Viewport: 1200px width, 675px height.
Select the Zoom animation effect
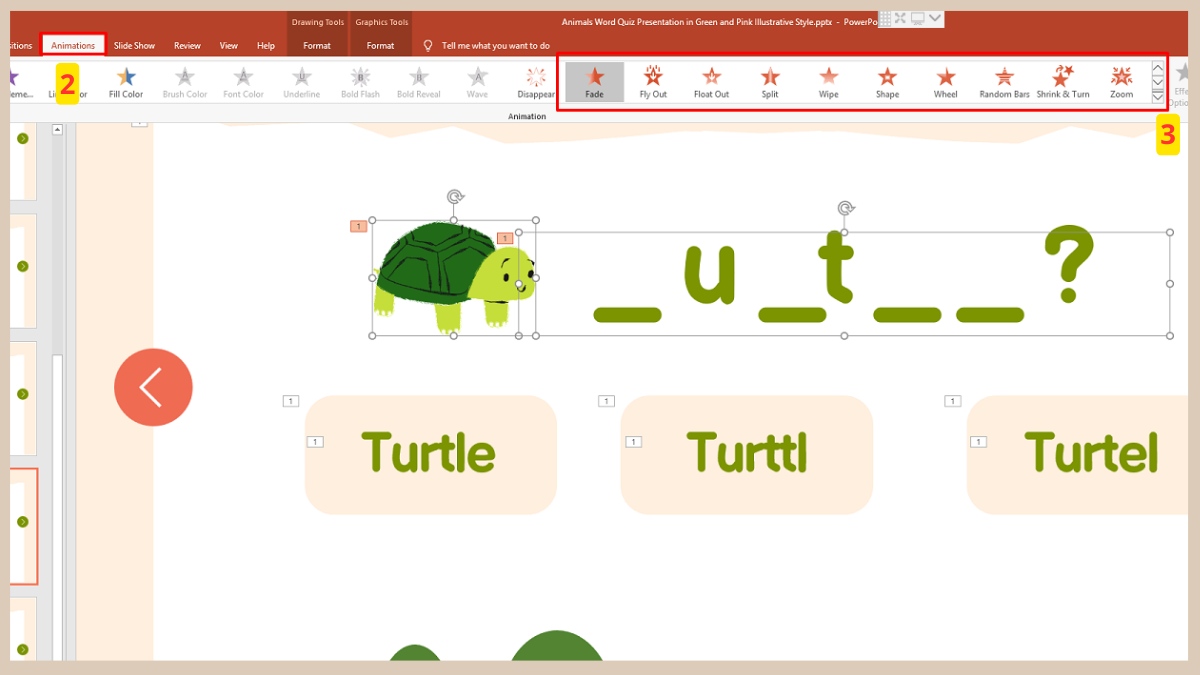1121,81
